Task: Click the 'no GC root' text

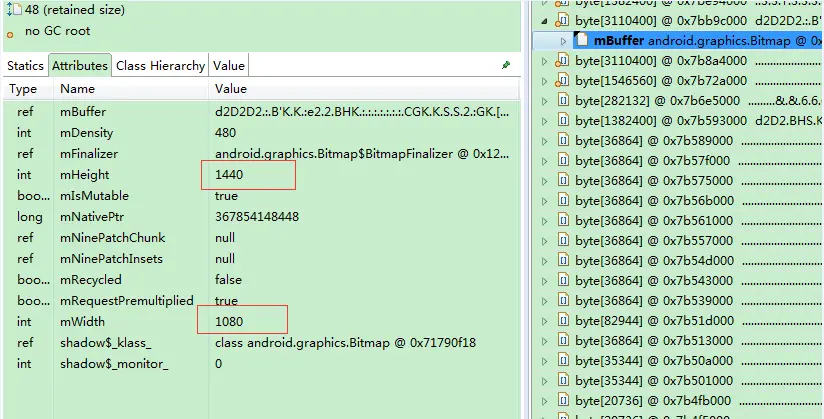Action: pos(57,31)
